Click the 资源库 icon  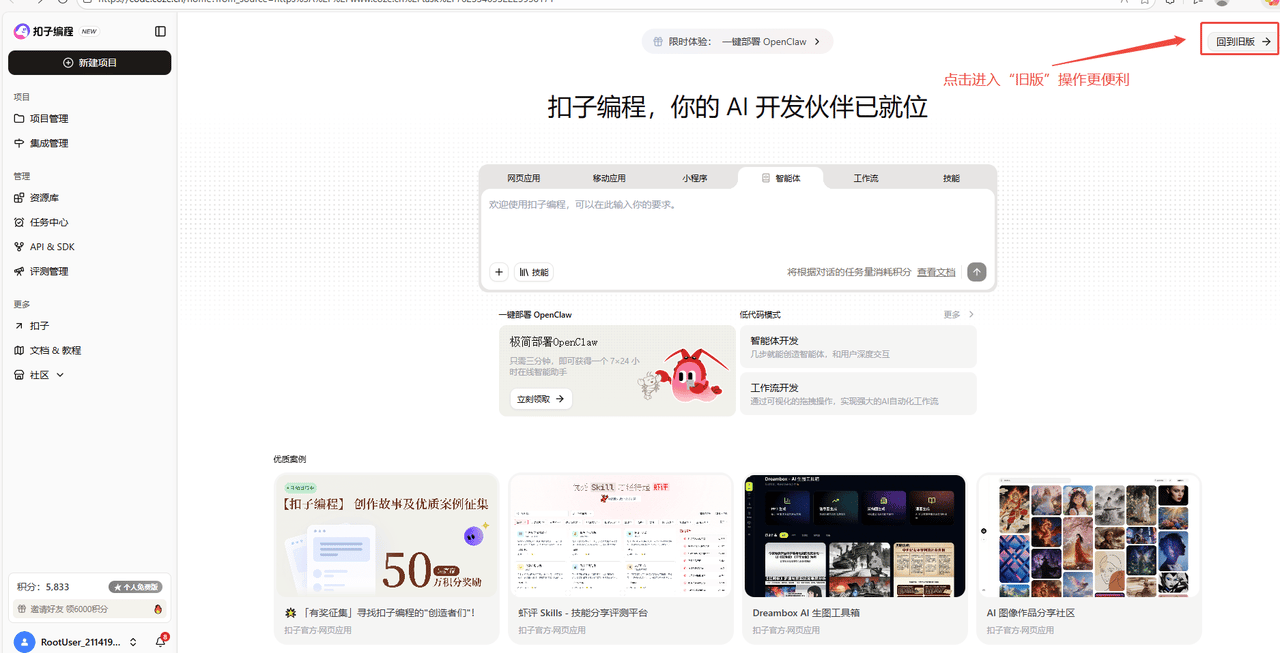click(x=20, y=198)
